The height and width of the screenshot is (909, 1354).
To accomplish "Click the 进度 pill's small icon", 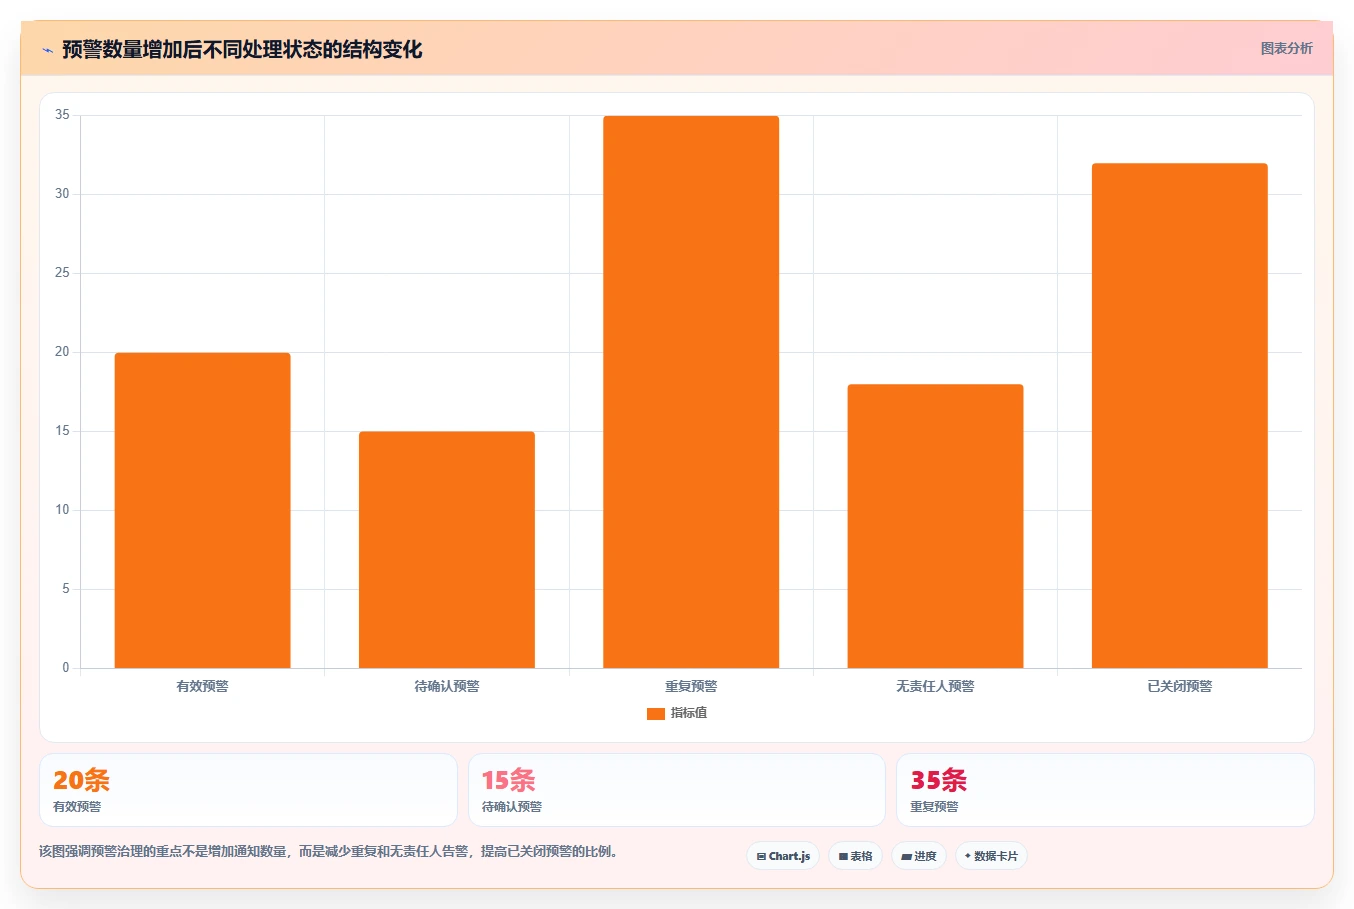I will 906,857.
